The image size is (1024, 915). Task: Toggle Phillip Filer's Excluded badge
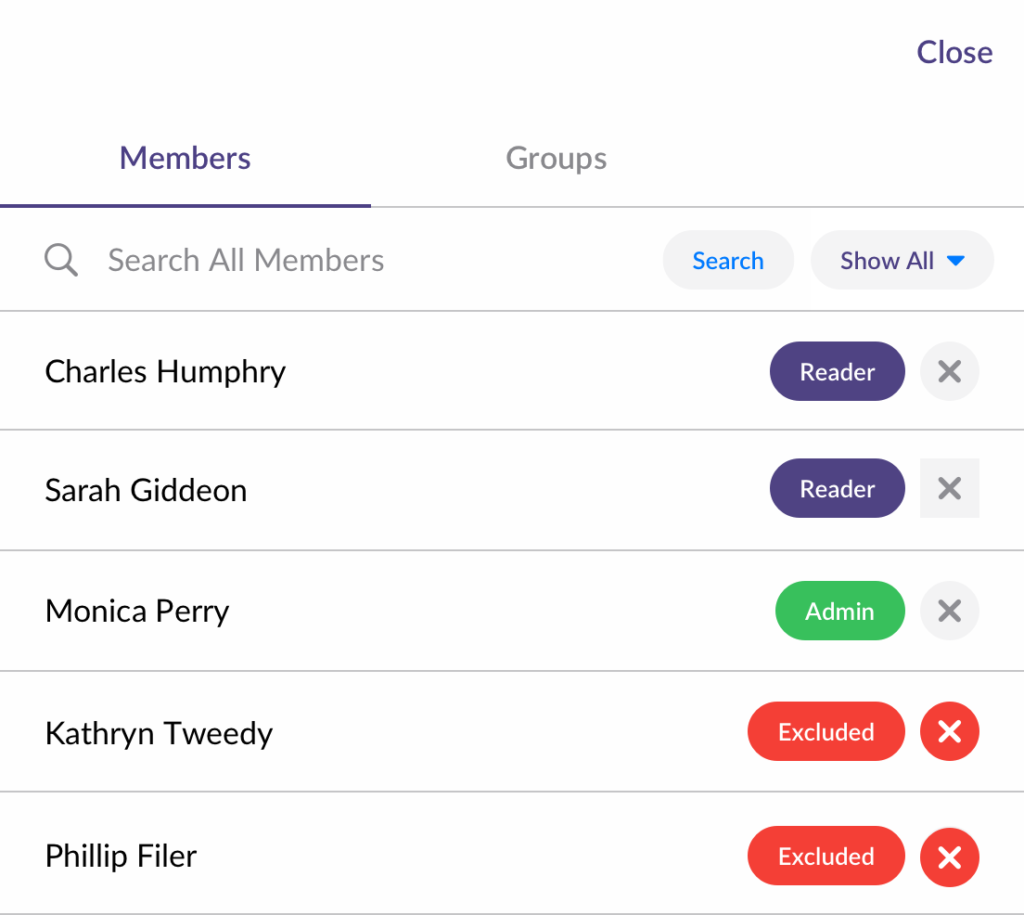click(826, 856)
